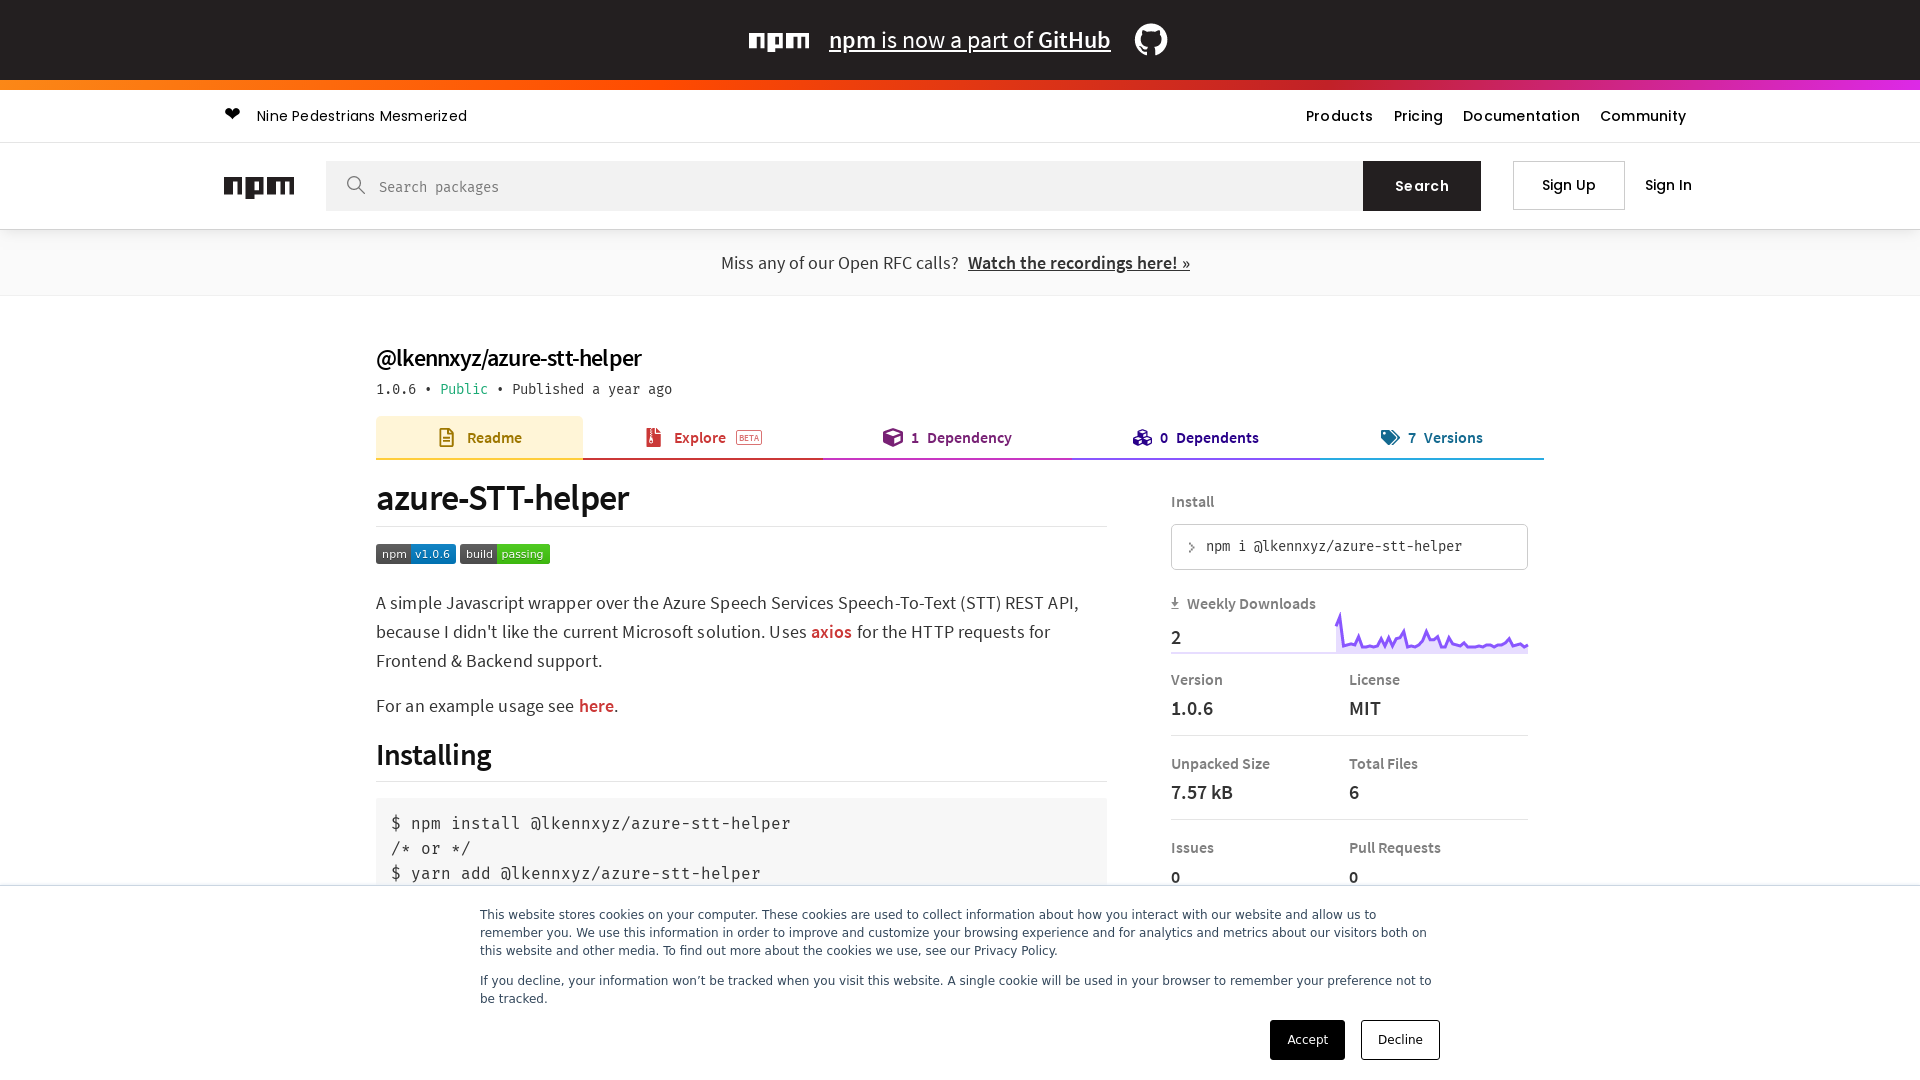Open 'npm is now a part of GitHub' link
The width and height of the screenshot is (1920, 1080).
click(x=969, y=40)
